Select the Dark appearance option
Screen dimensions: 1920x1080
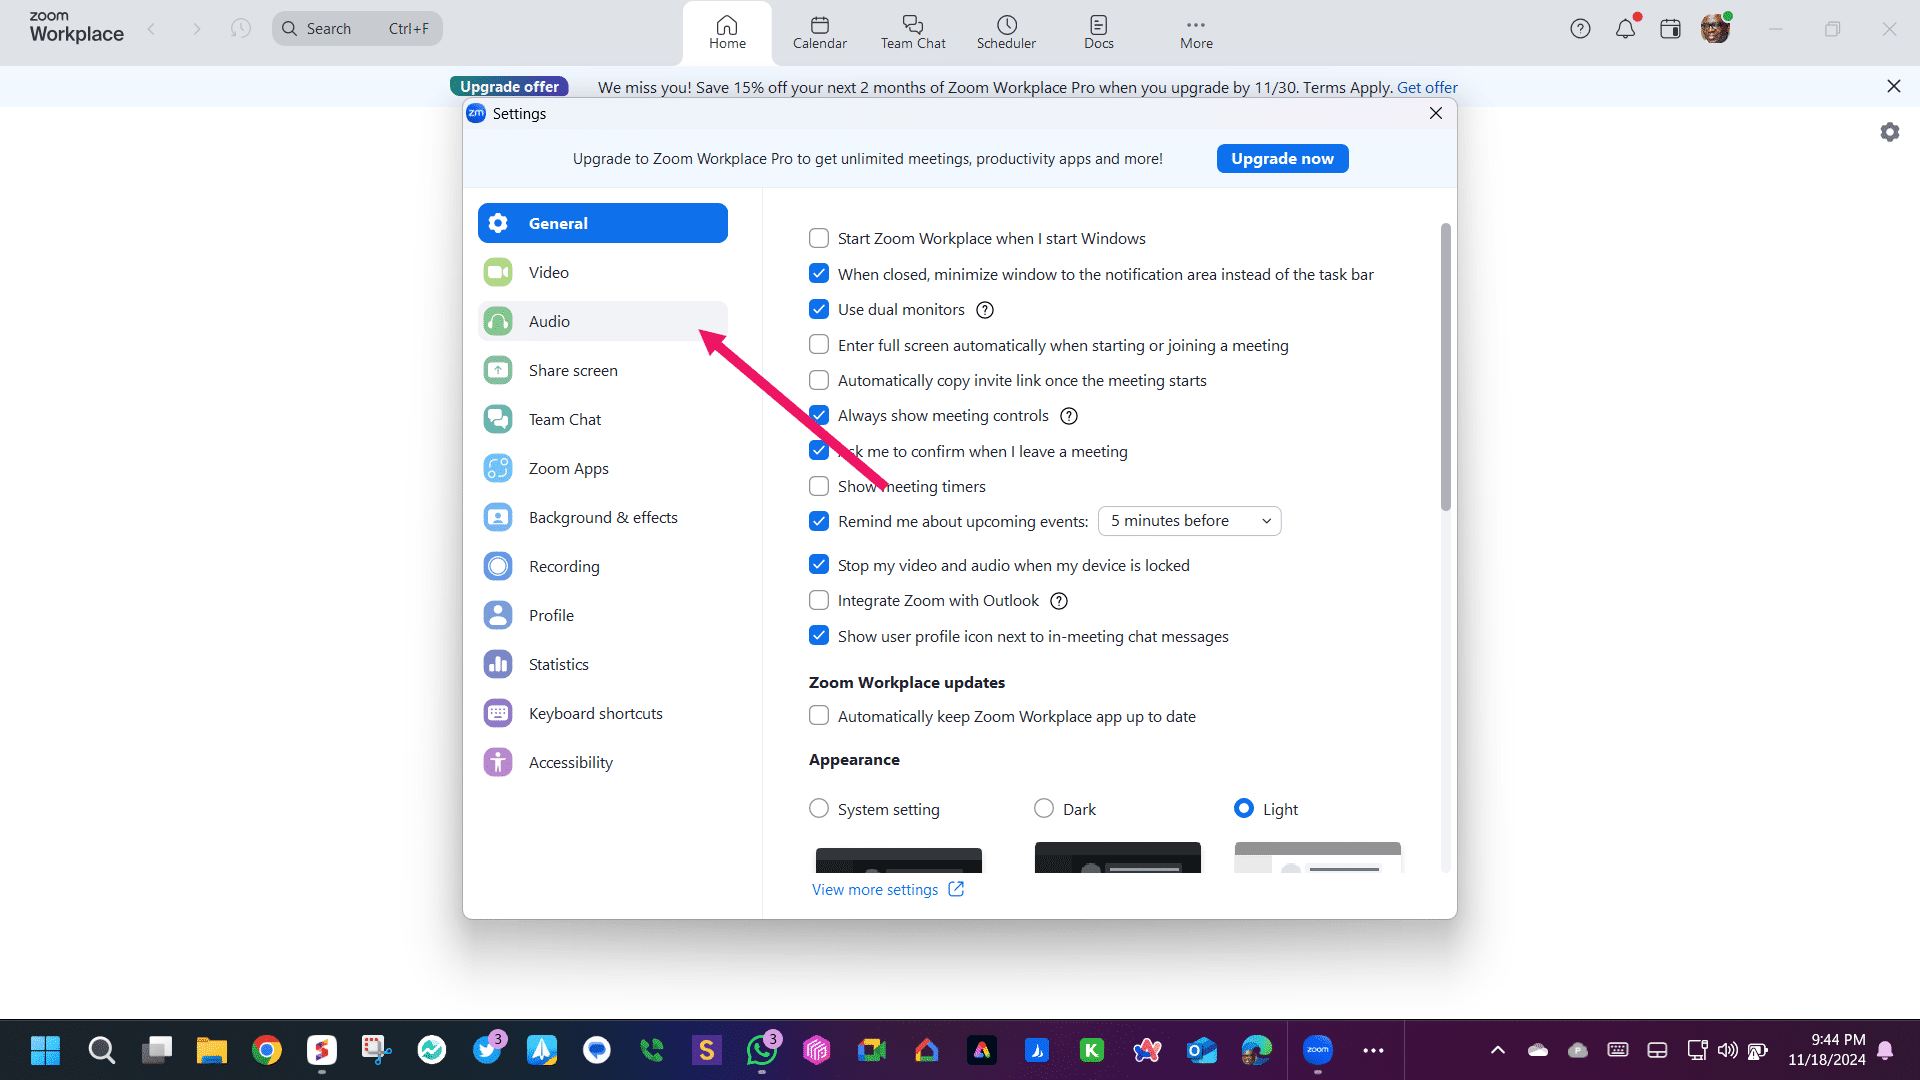coord(1044,809)
